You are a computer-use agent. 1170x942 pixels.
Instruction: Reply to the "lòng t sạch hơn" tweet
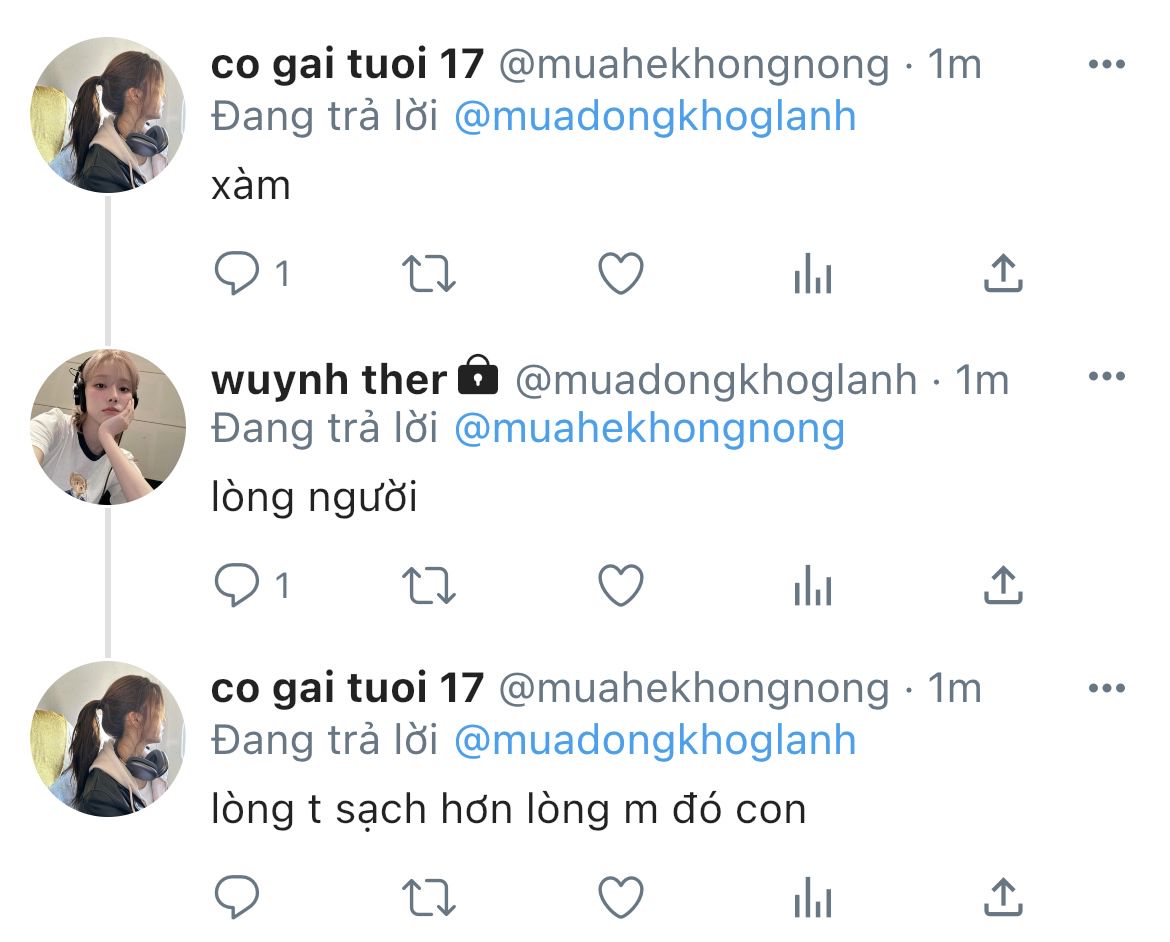237,896
